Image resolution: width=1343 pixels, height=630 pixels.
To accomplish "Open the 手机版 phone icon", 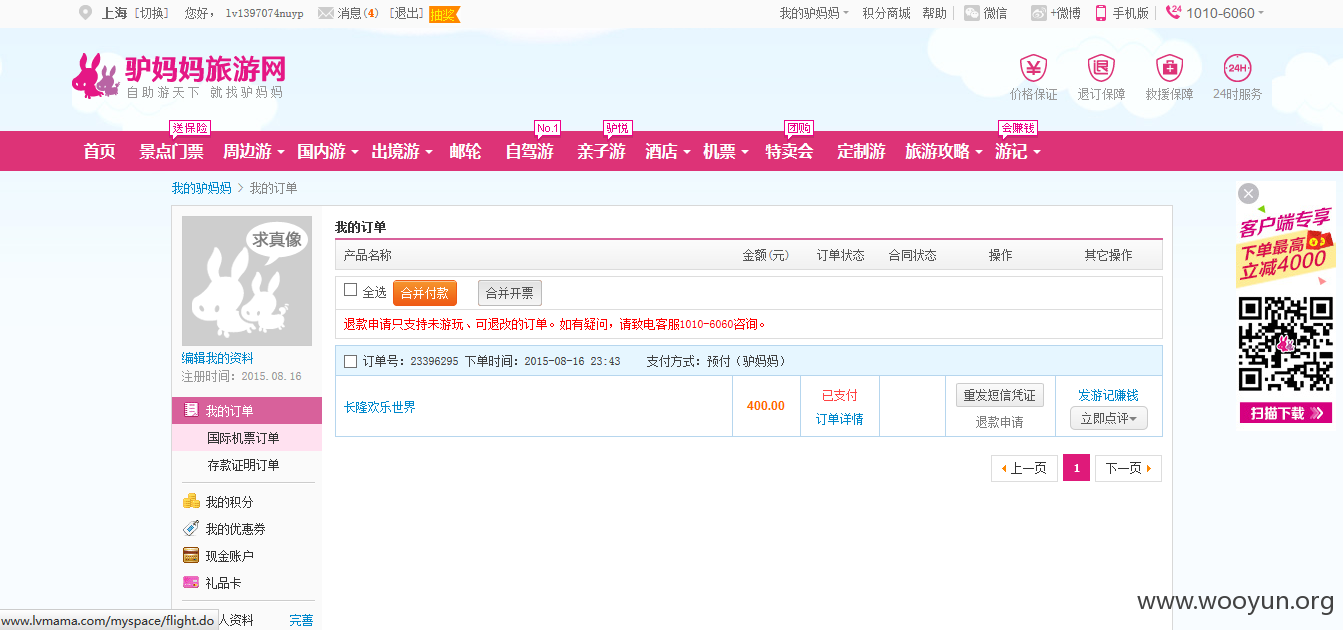I will [x=1101, y=13].
